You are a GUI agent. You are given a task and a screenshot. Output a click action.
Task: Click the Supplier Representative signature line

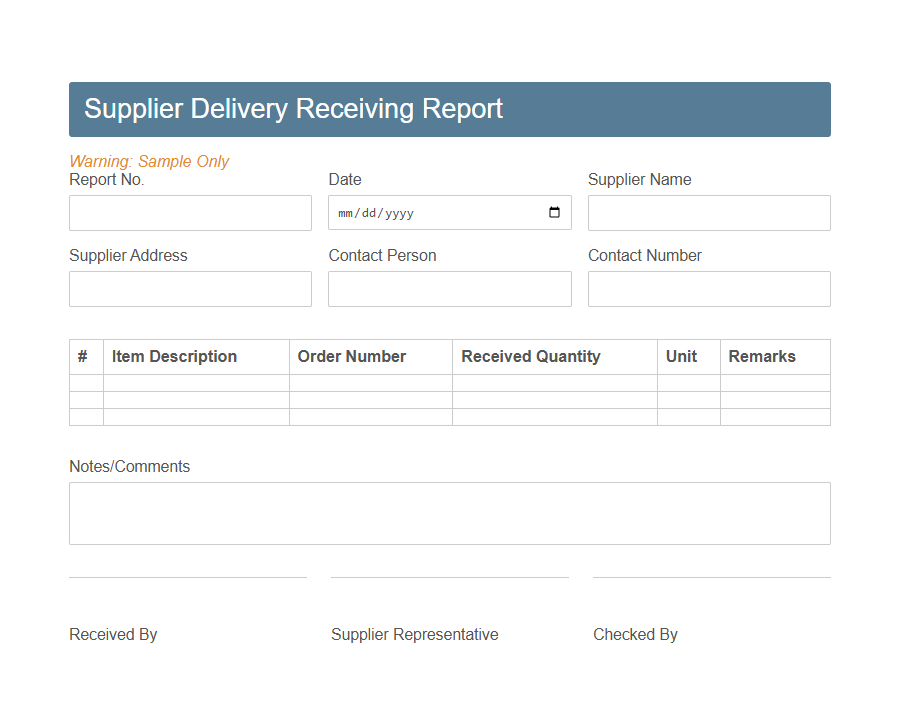449,577
